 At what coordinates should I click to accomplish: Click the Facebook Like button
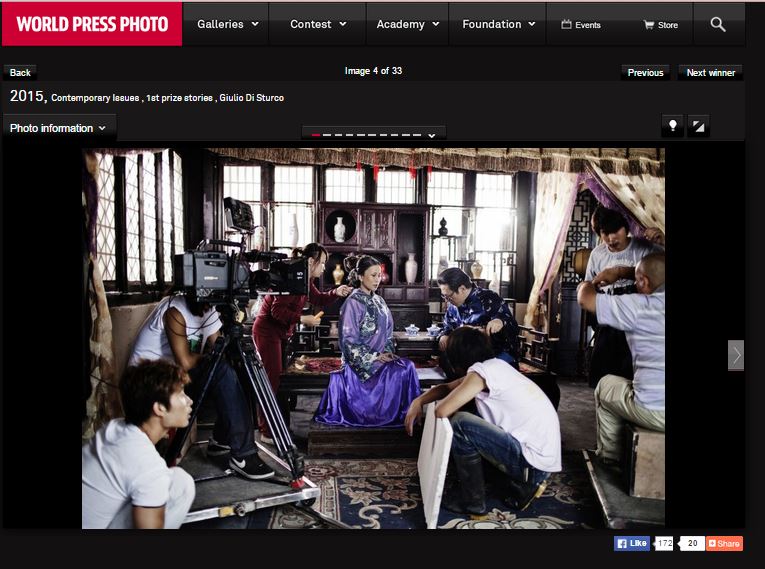pyautogui.click(x=632, y=543)
